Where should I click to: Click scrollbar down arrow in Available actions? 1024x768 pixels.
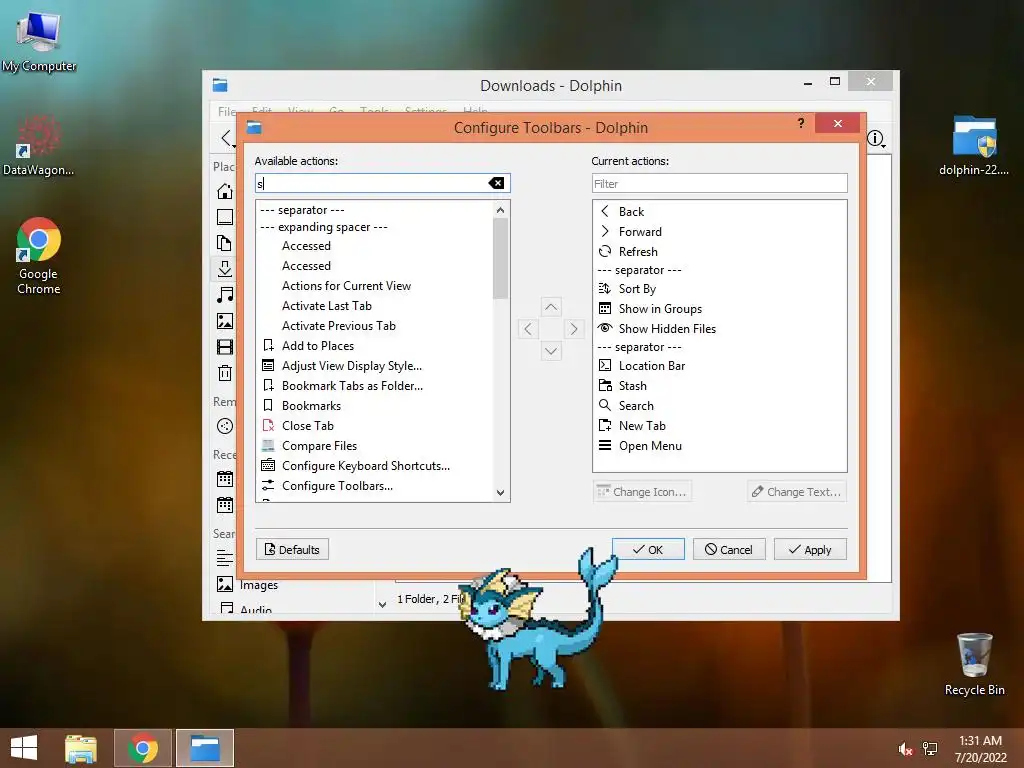point(500,493)
